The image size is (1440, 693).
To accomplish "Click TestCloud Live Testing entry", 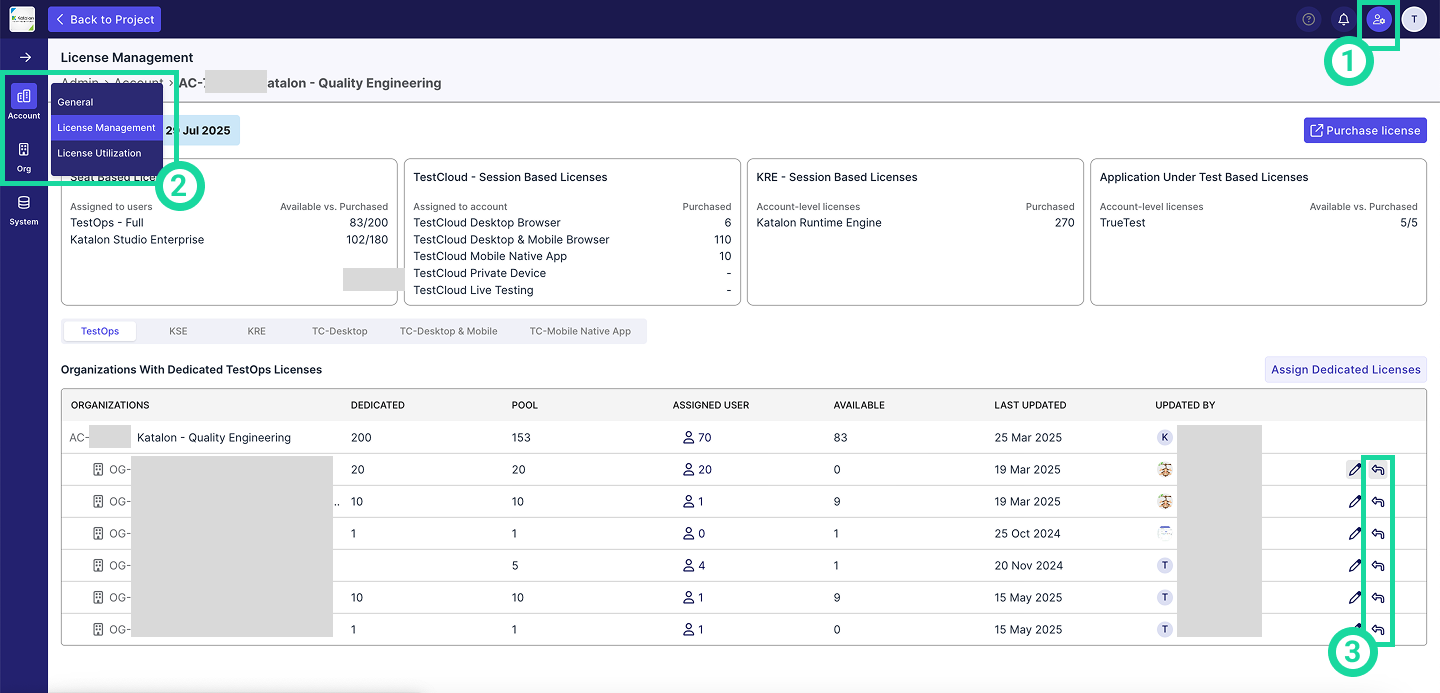I will click(x=473, y=290).
